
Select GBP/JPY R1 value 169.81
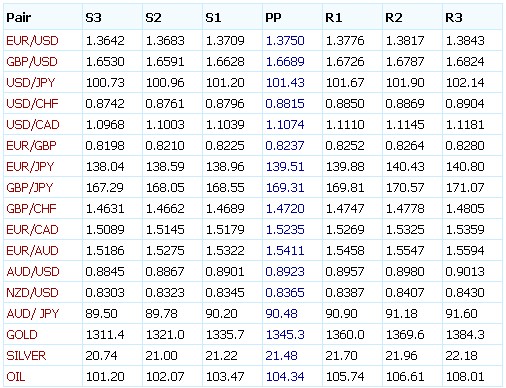coord(345,188)
